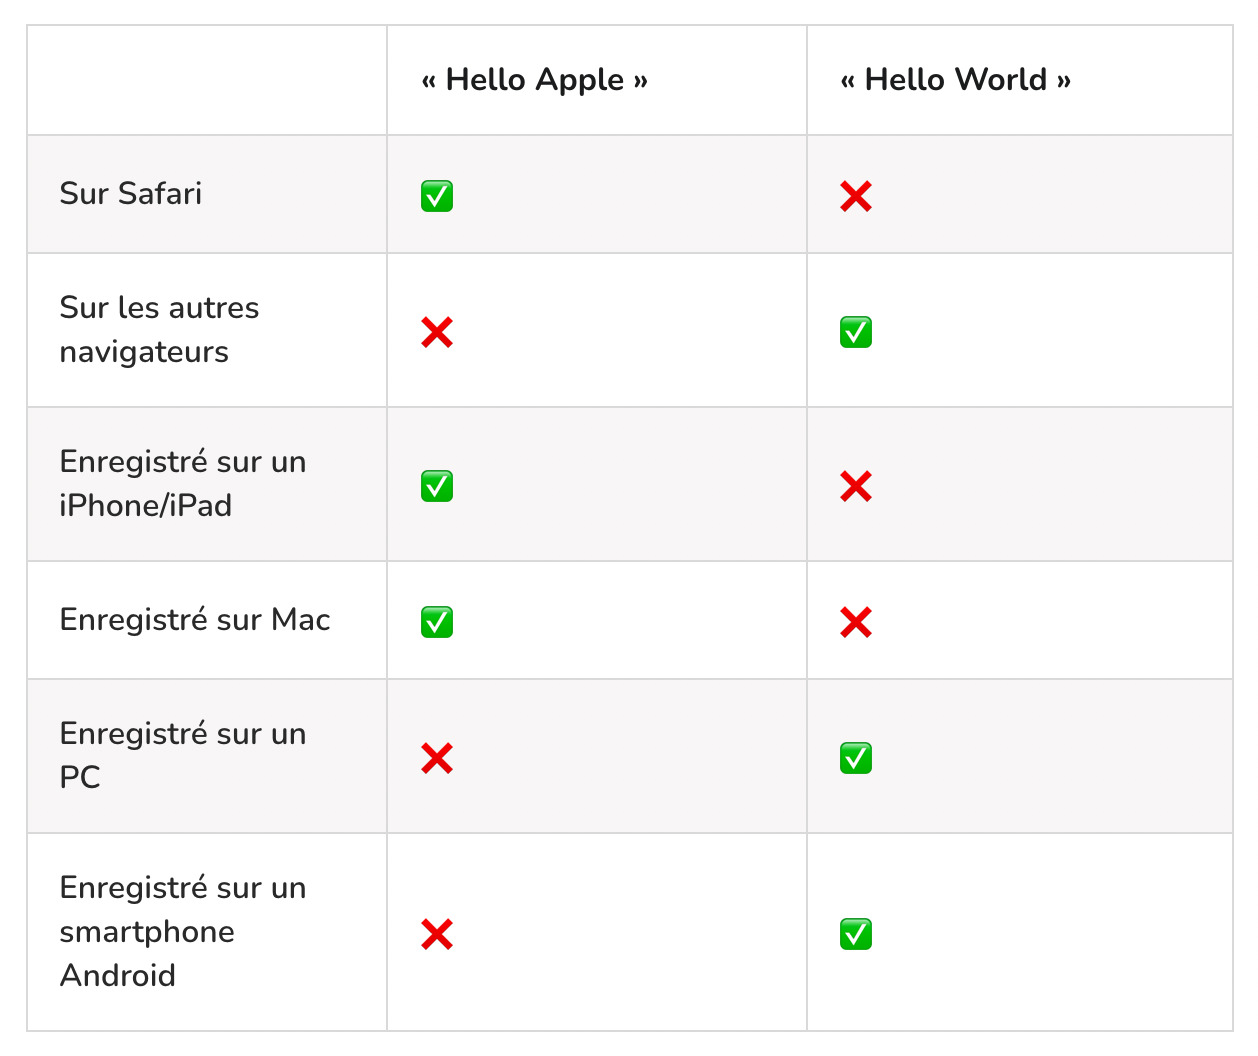Click green checkmark for iPhone/iPad under Hello Apple
1258x1056 pixels.
click(437, 486)
